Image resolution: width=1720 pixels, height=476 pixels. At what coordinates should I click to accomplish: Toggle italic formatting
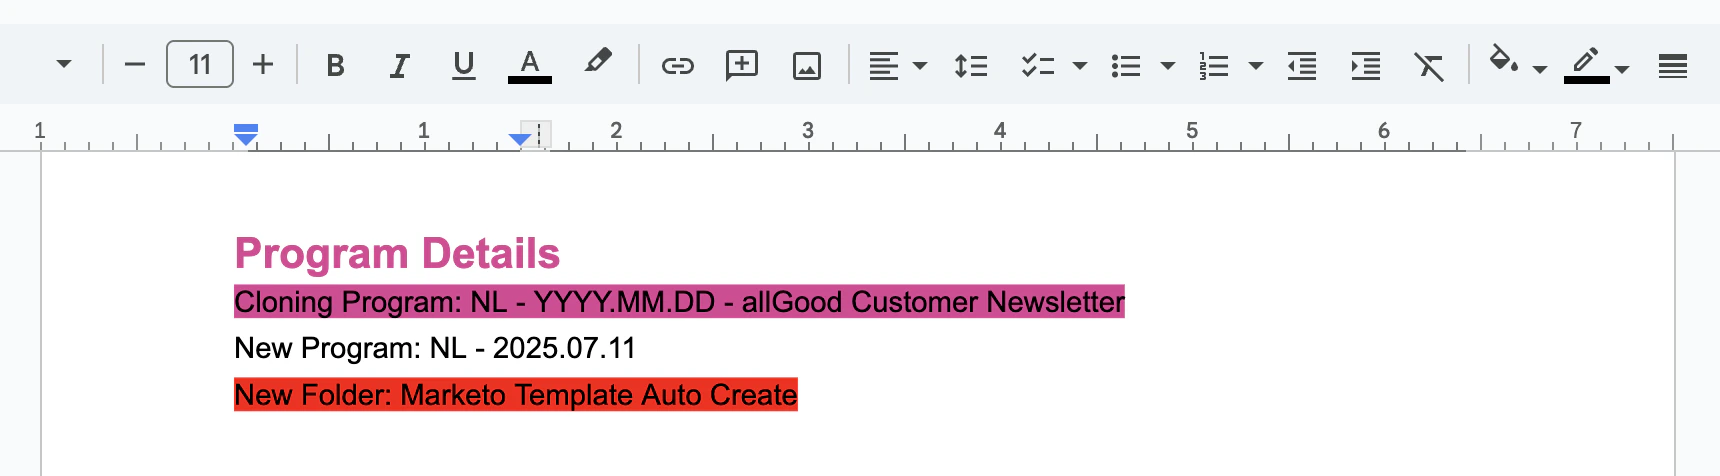pyautogui.click(x=399, y=65)
